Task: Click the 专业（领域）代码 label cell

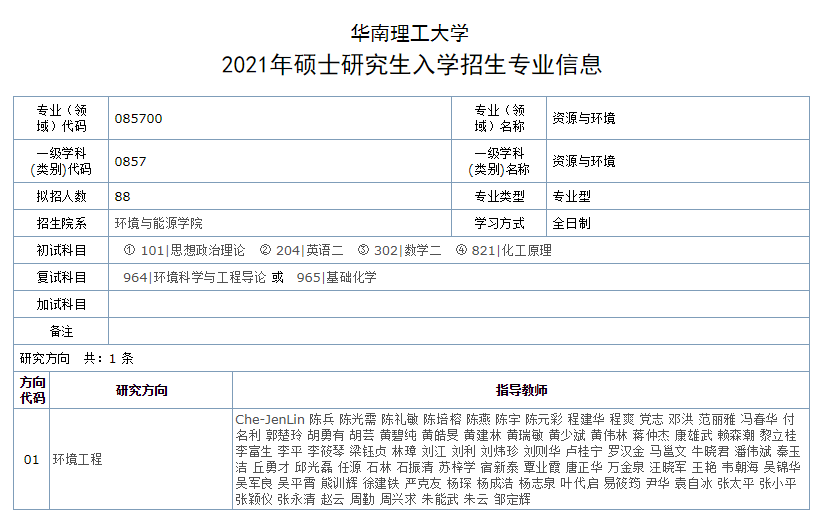Action: [x=61, y=118]
